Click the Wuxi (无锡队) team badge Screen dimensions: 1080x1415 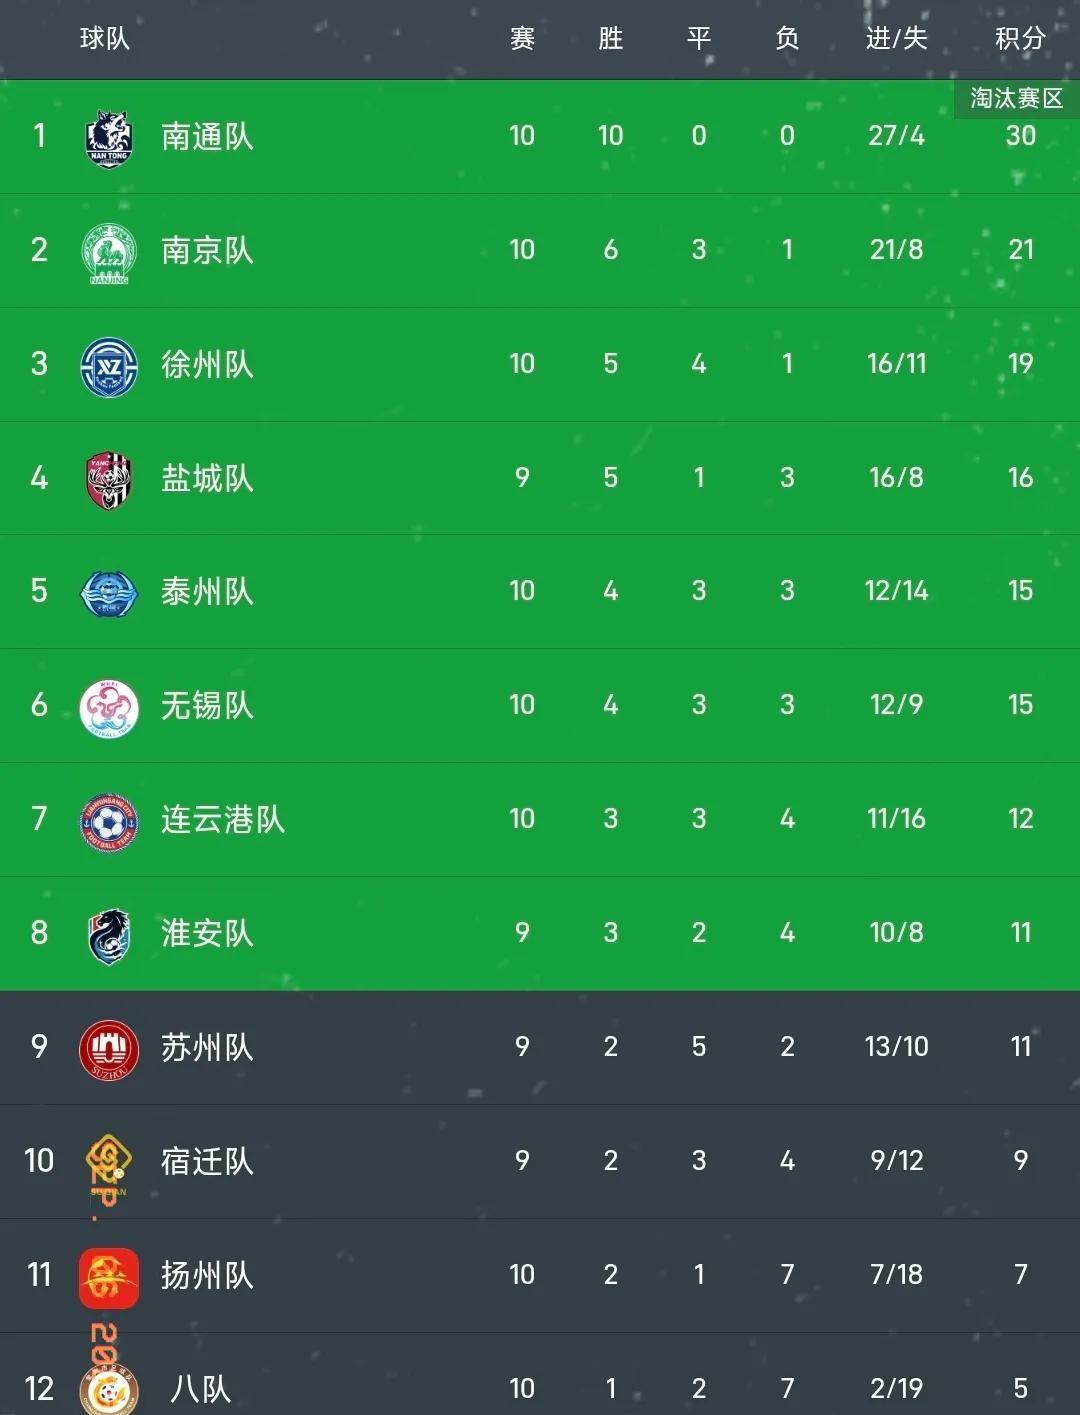tap(110, 705)
